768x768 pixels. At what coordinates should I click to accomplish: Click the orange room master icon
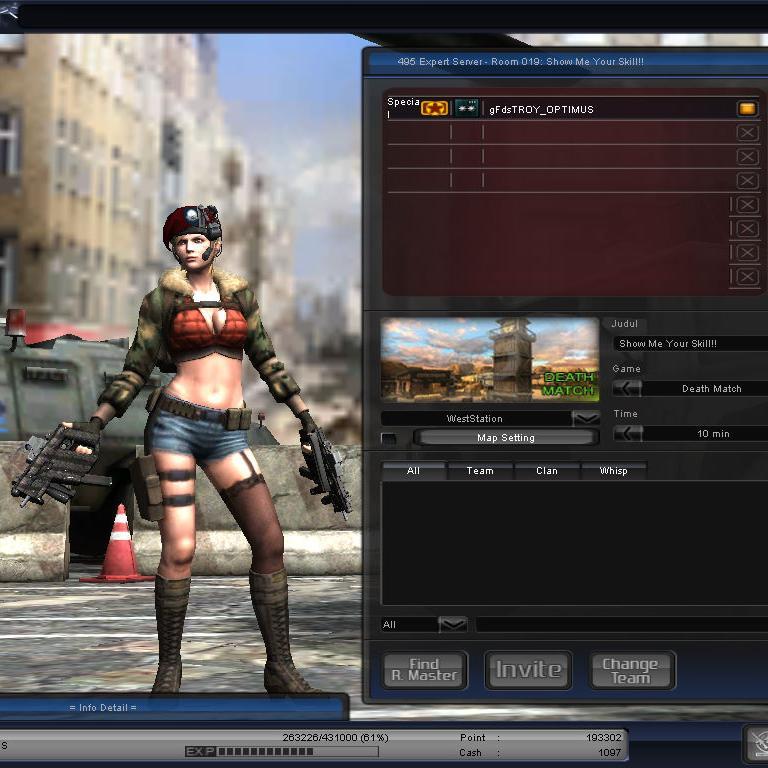tap(747, 109)
